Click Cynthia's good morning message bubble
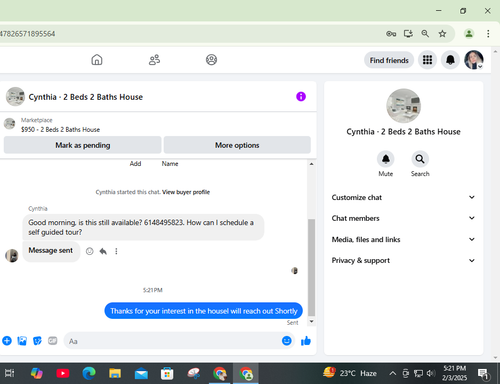 point(143,227)
